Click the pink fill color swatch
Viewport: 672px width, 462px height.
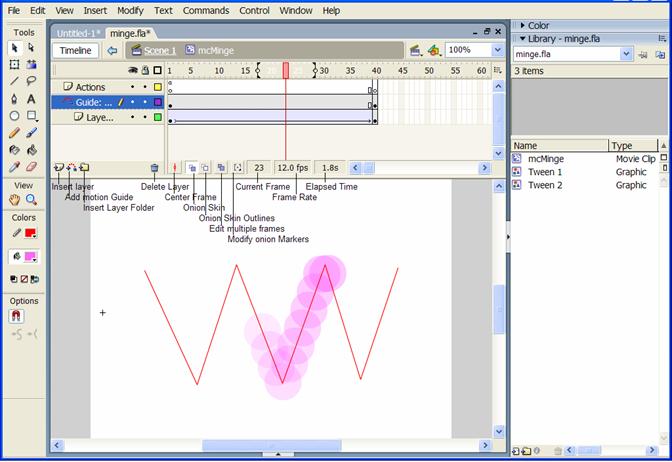32,257
